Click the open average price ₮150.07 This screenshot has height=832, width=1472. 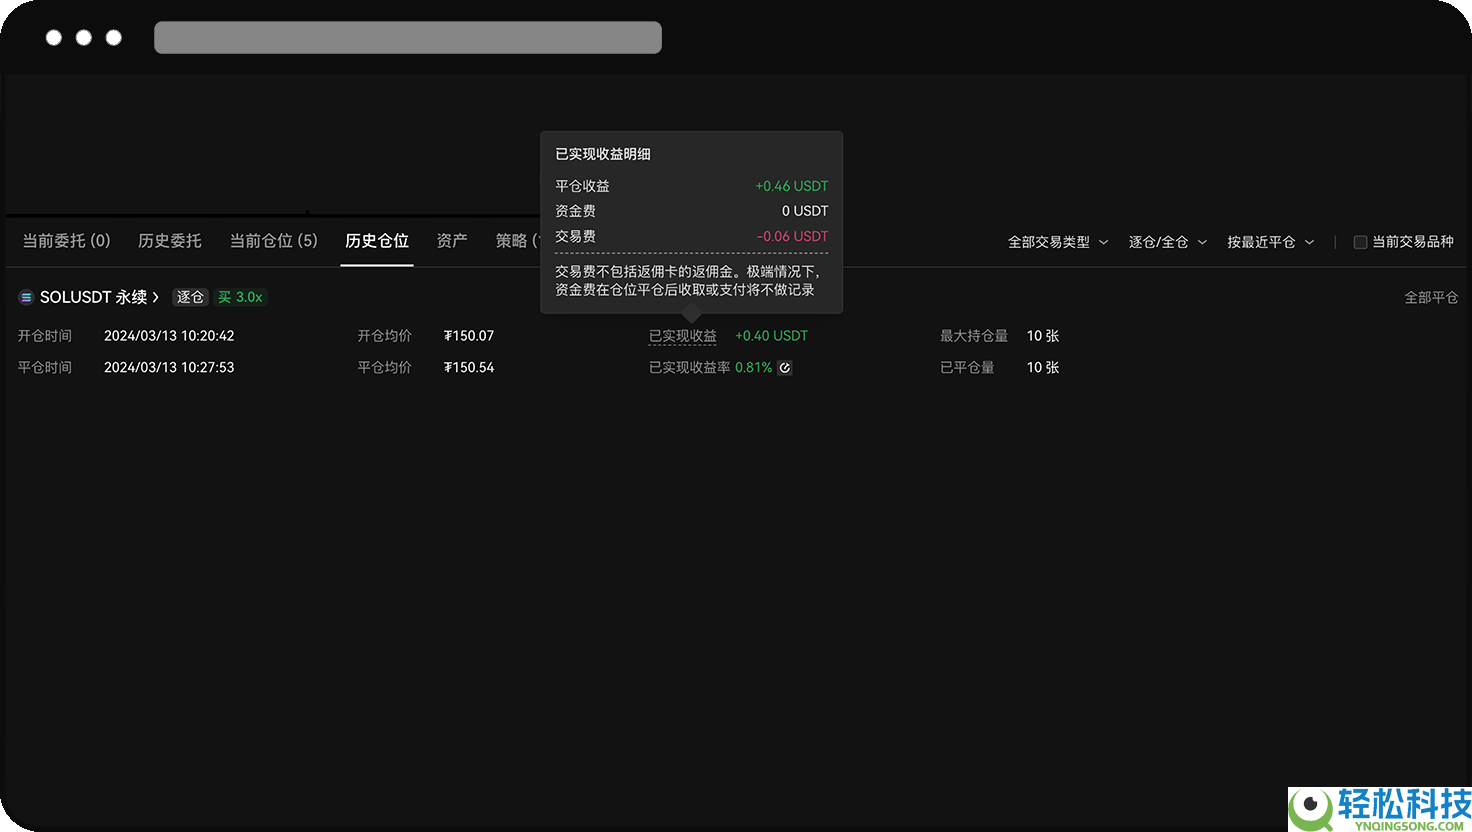[469, 336]
